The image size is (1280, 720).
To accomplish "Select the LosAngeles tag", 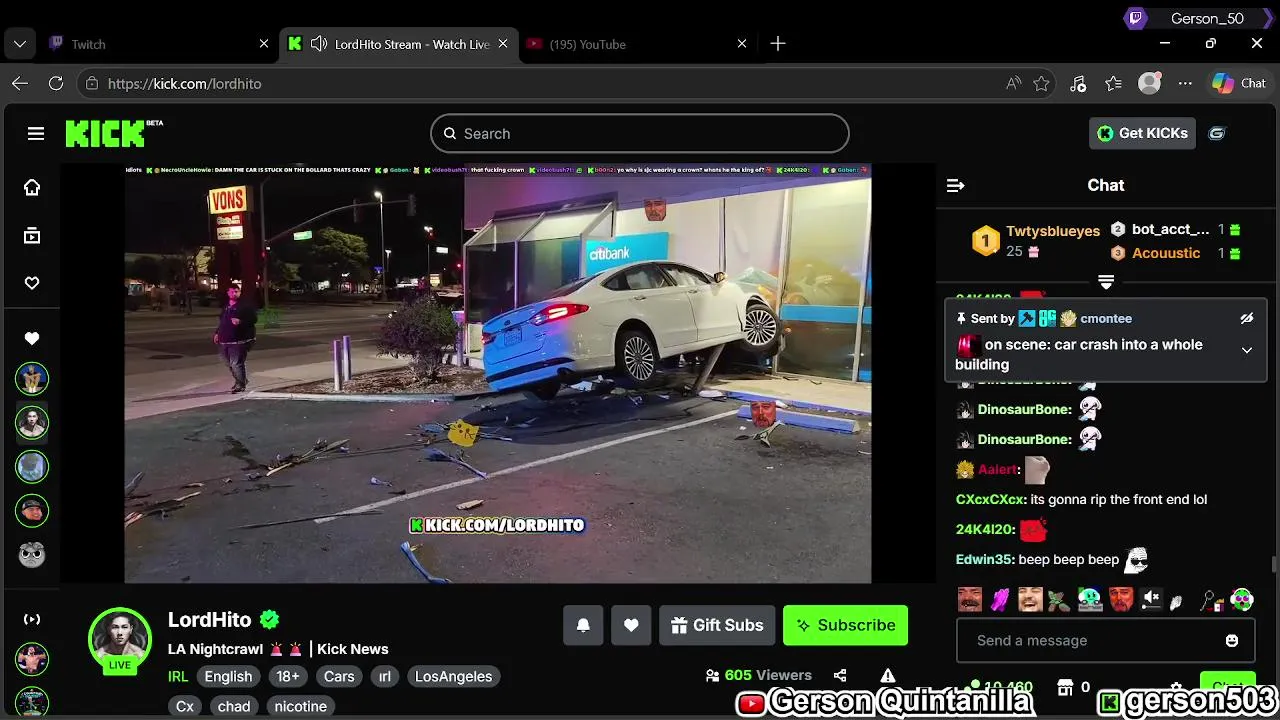I will pyautogui.click(x=453, y=676).
